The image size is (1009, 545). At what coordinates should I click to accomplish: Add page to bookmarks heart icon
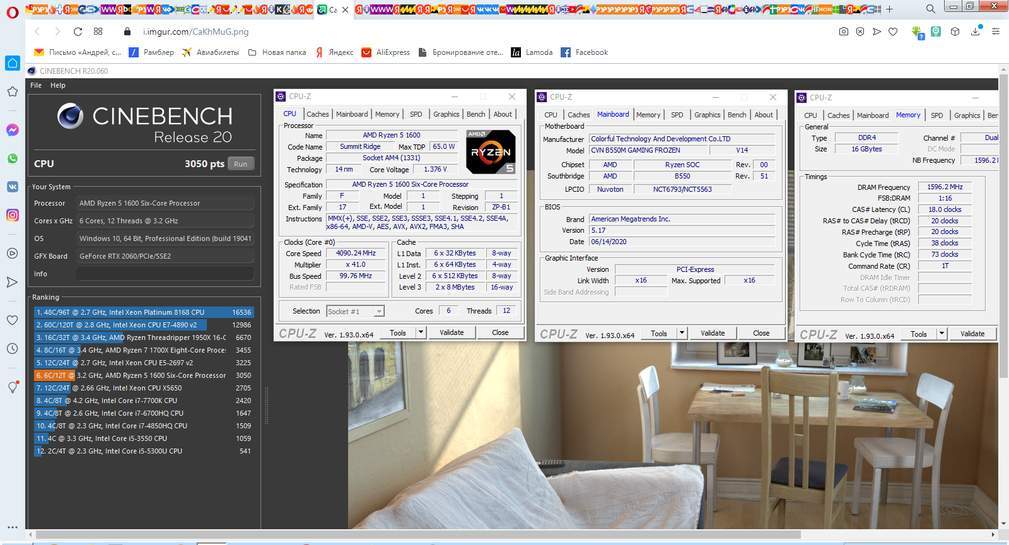[x=893, y=32]
